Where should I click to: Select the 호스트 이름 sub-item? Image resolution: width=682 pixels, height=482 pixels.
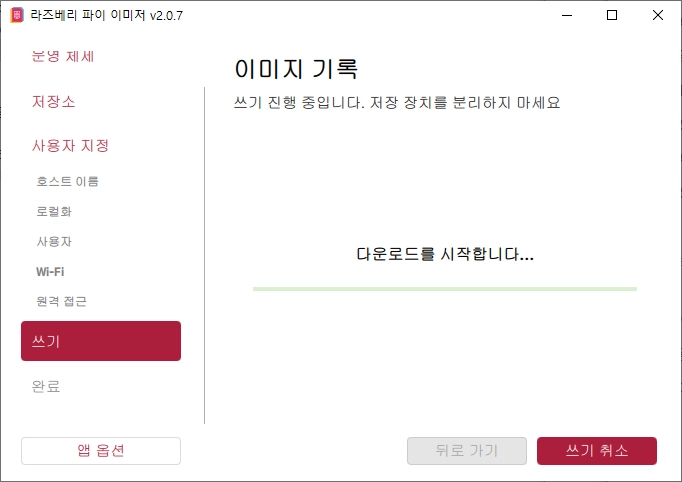click(67, 181)
